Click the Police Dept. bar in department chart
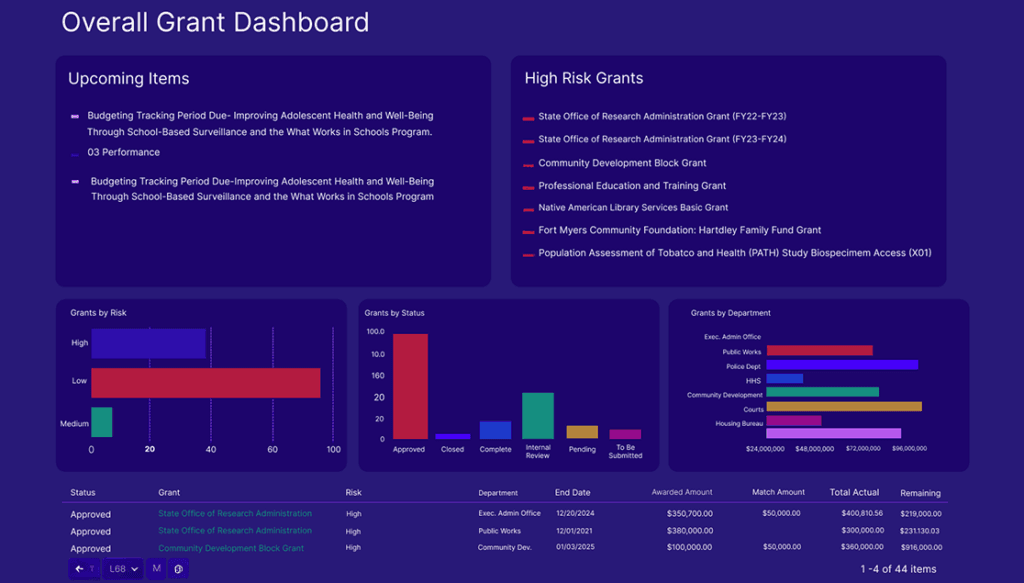Viewport: 1024px width, 583px height. (x=841, y=366)
